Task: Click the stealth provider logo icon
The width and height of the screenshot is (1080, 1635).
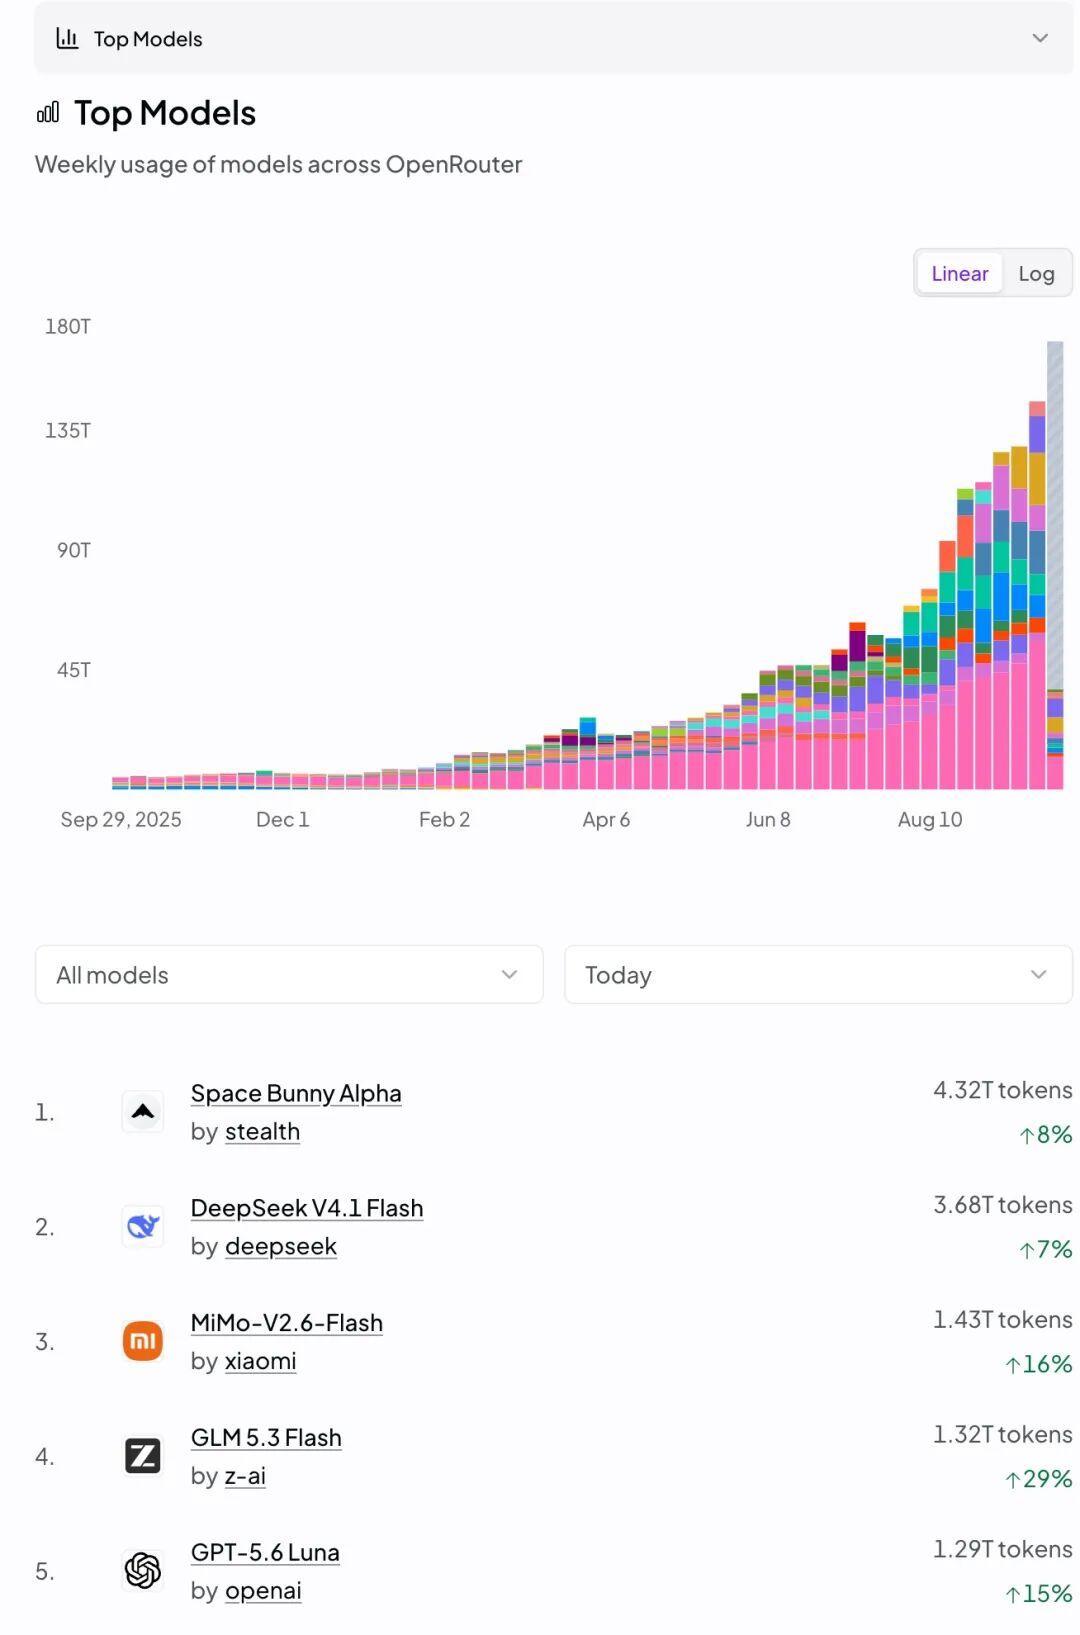Action: pos(143,1111)
